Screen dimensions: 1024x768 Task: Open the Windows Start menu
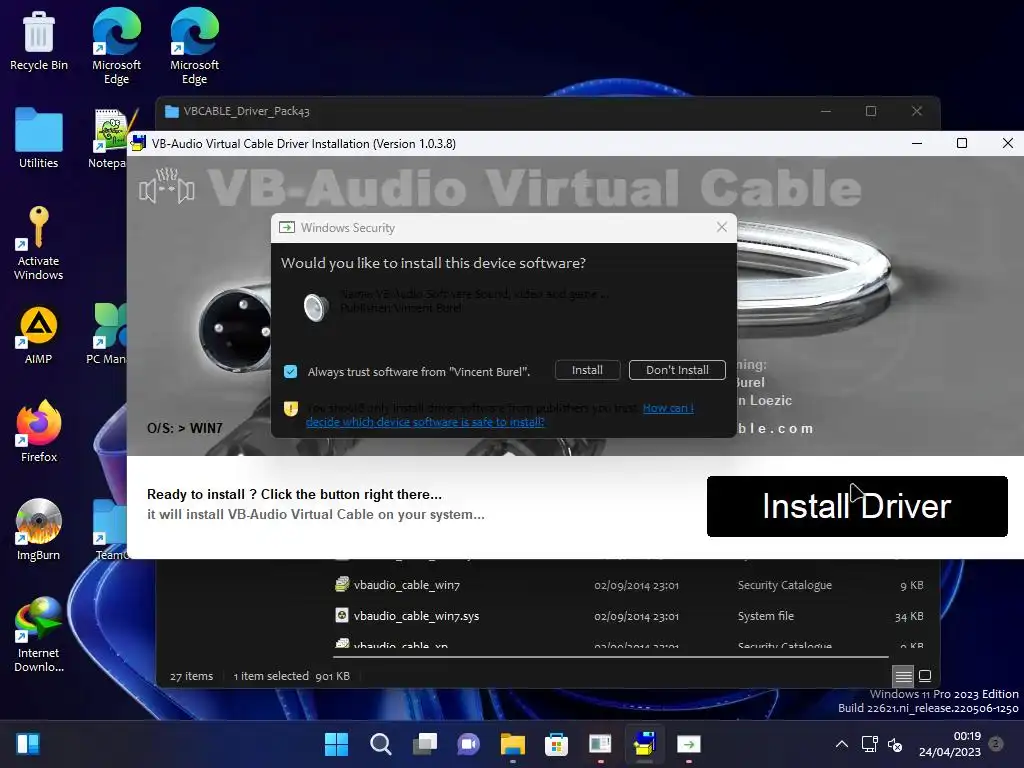click(x=336, y=744)
